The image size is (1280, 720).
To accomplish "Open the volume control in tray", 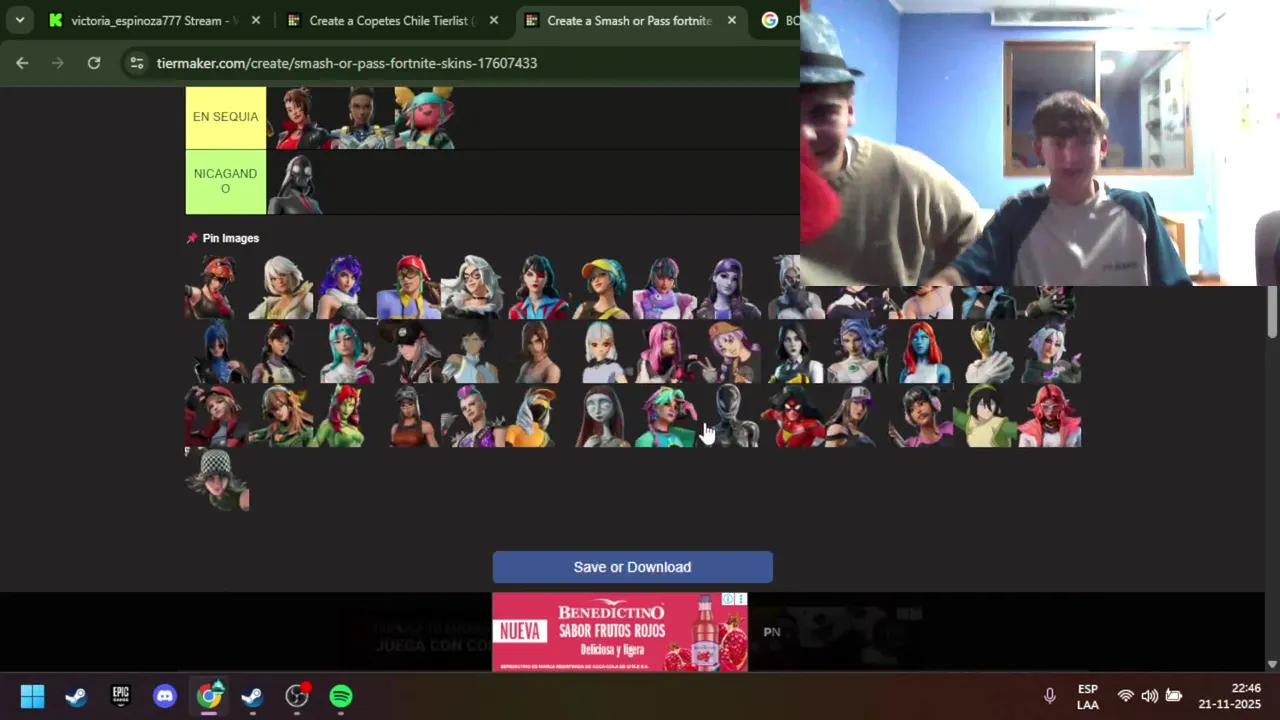I will point(1149,696).
